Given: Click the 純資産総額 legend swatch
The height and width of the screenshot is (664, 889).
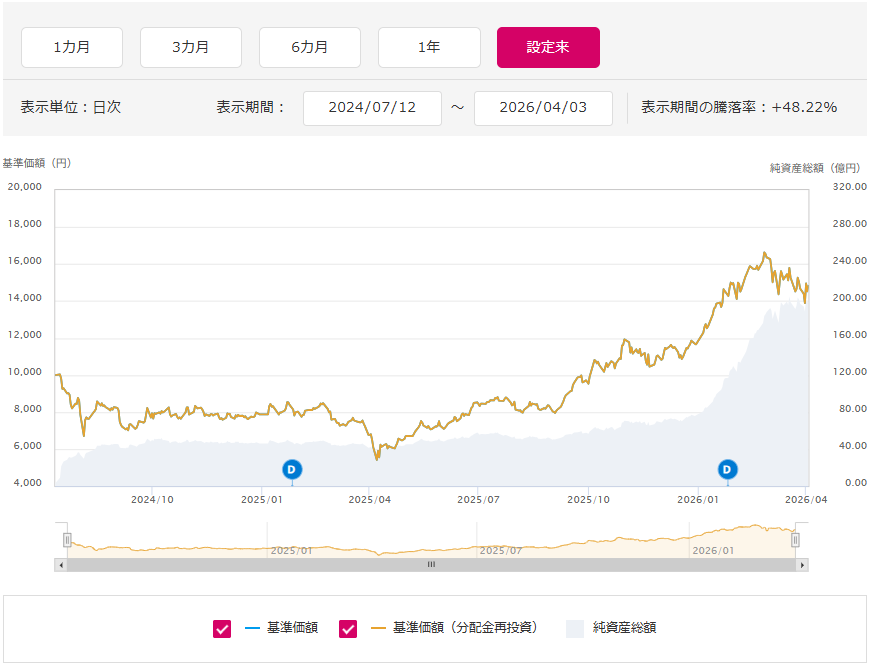Looking at the screenshot, I should click(575, 628).
